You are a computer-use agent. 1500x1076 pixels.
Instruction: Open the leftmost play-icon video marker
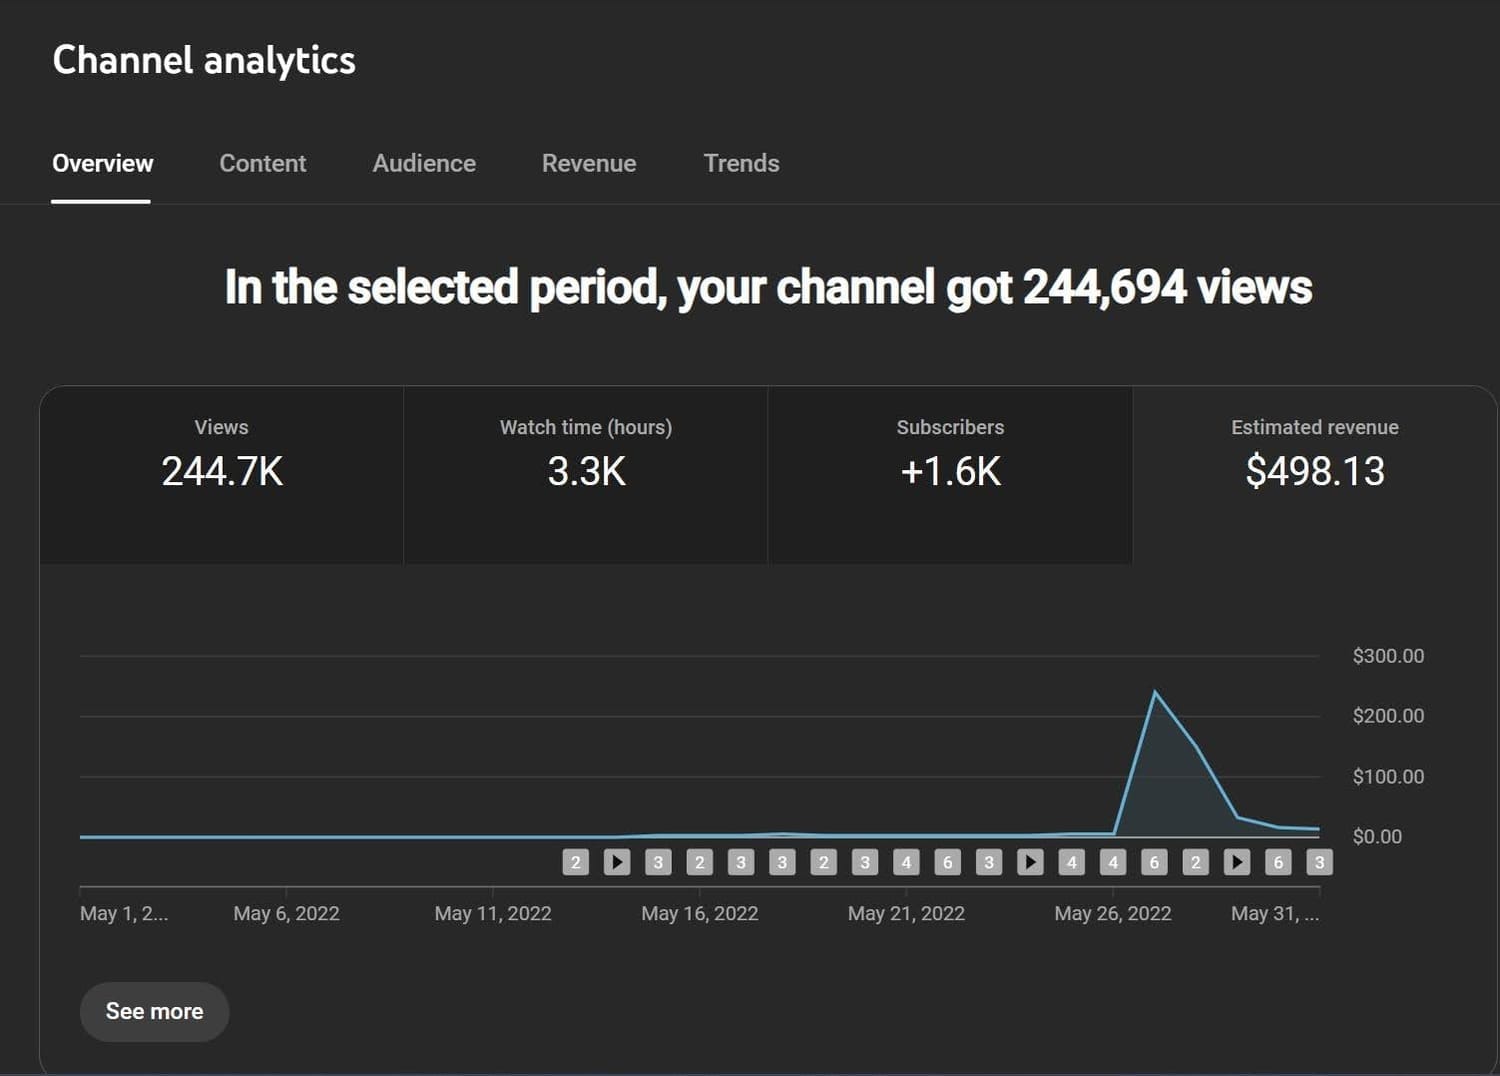coord(617,862)
